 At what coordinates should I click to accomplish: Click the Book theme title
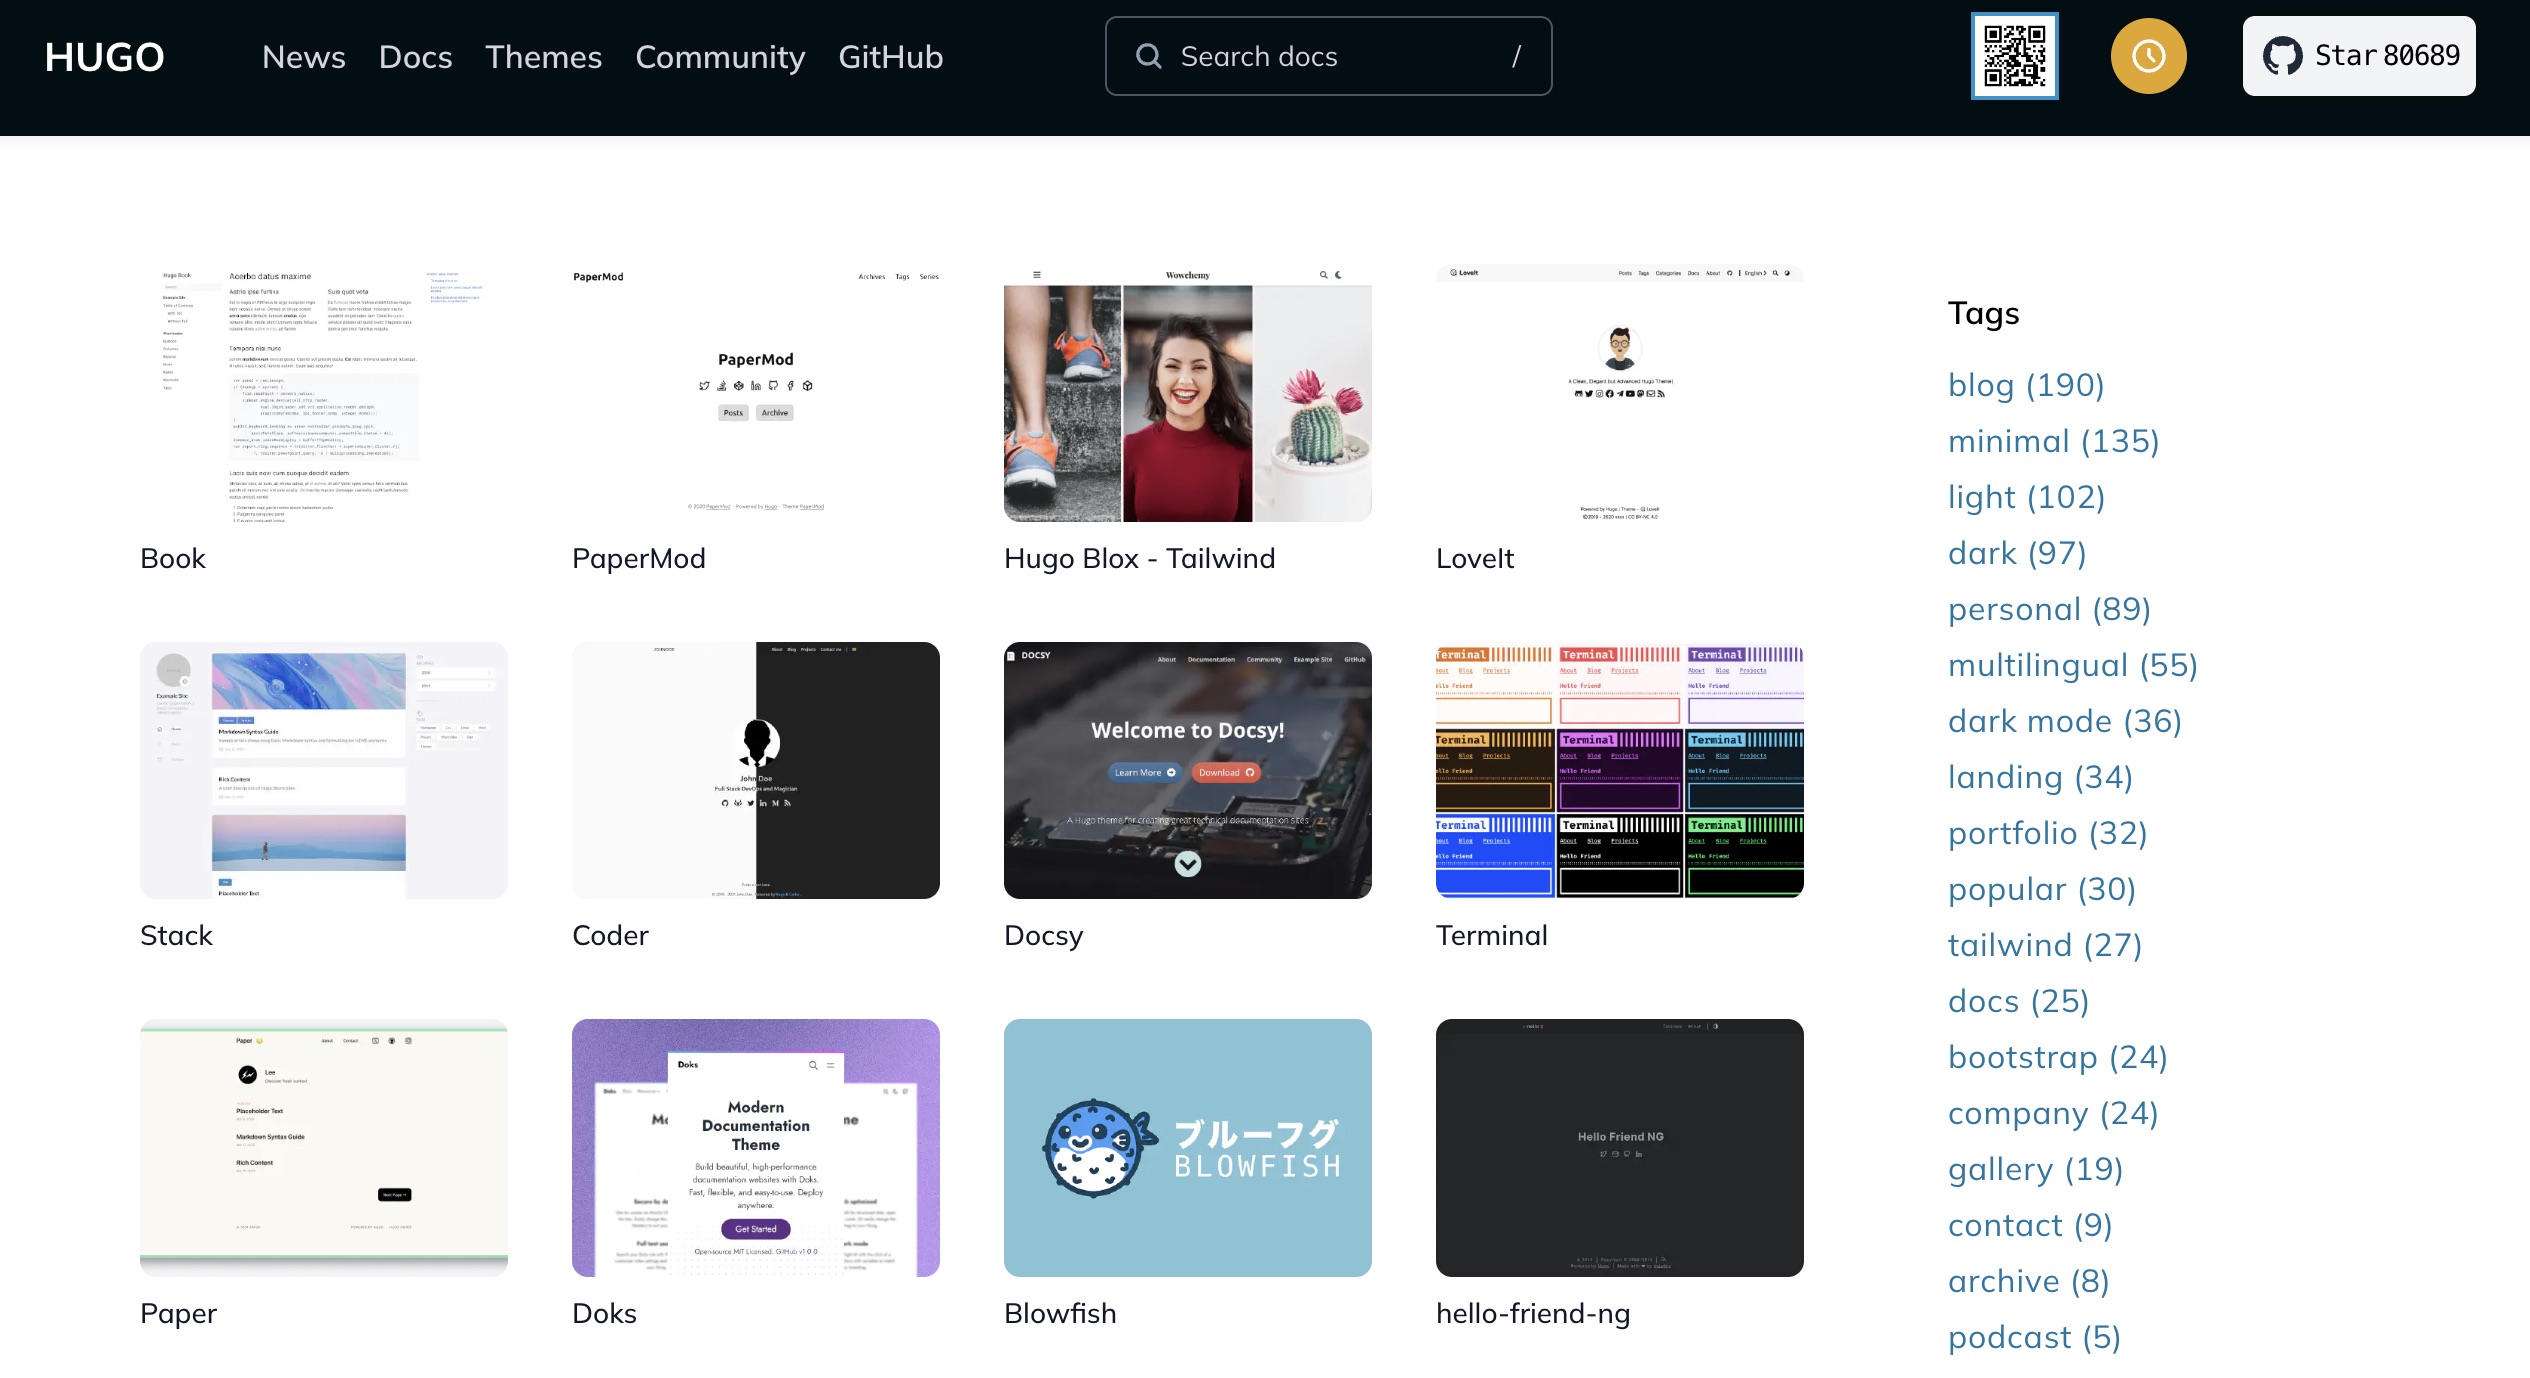[x=173, y=558]
